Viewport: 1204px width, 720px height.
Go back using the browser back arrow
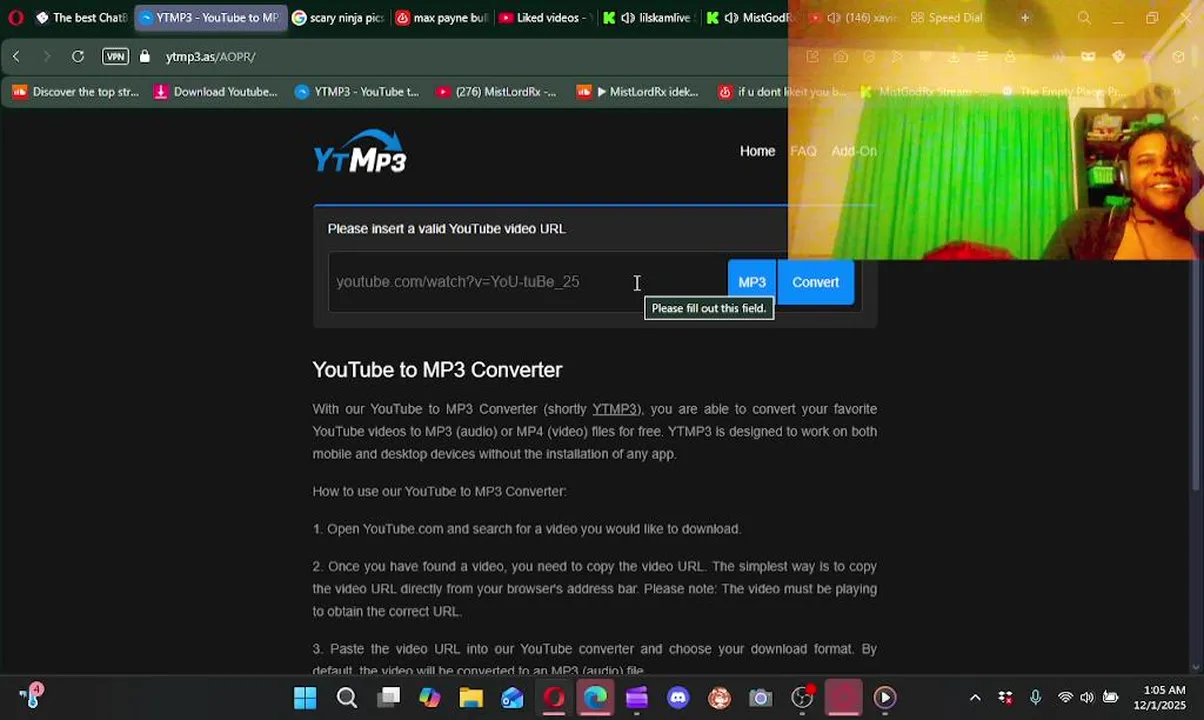tap(16, 56)
